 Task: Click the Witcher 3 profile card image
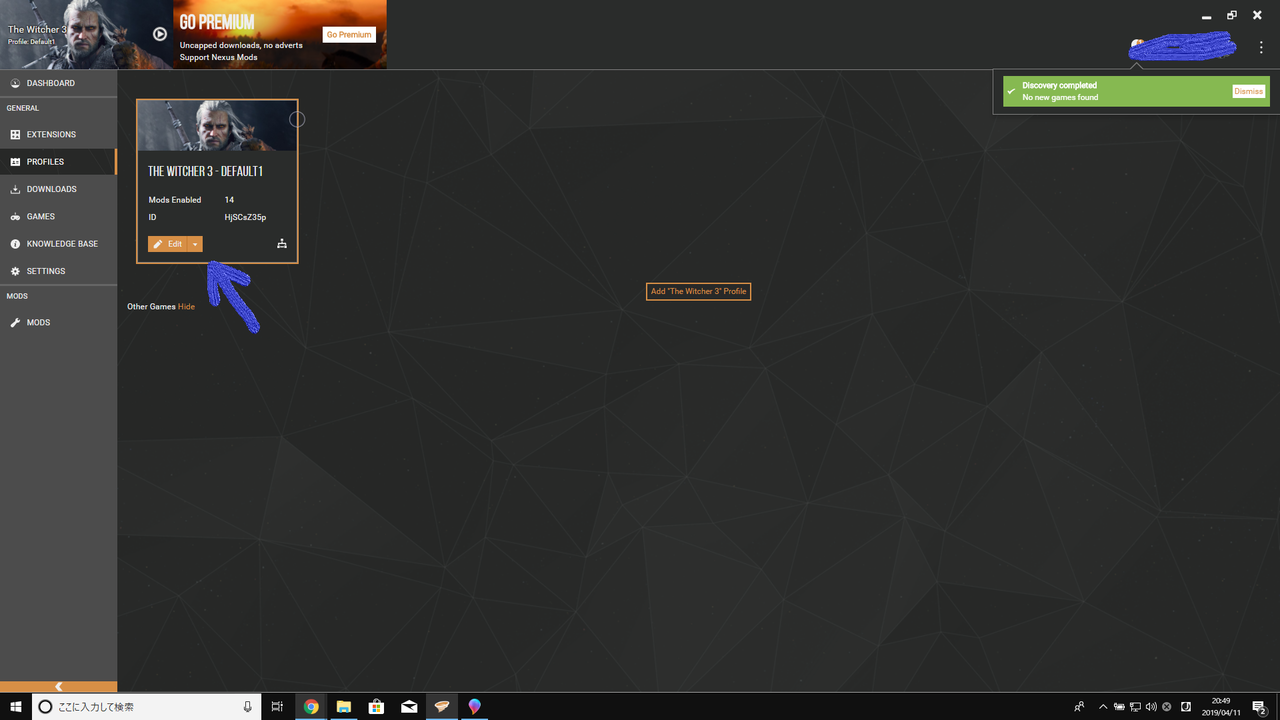pyautogui.click(x=217, y=125)
